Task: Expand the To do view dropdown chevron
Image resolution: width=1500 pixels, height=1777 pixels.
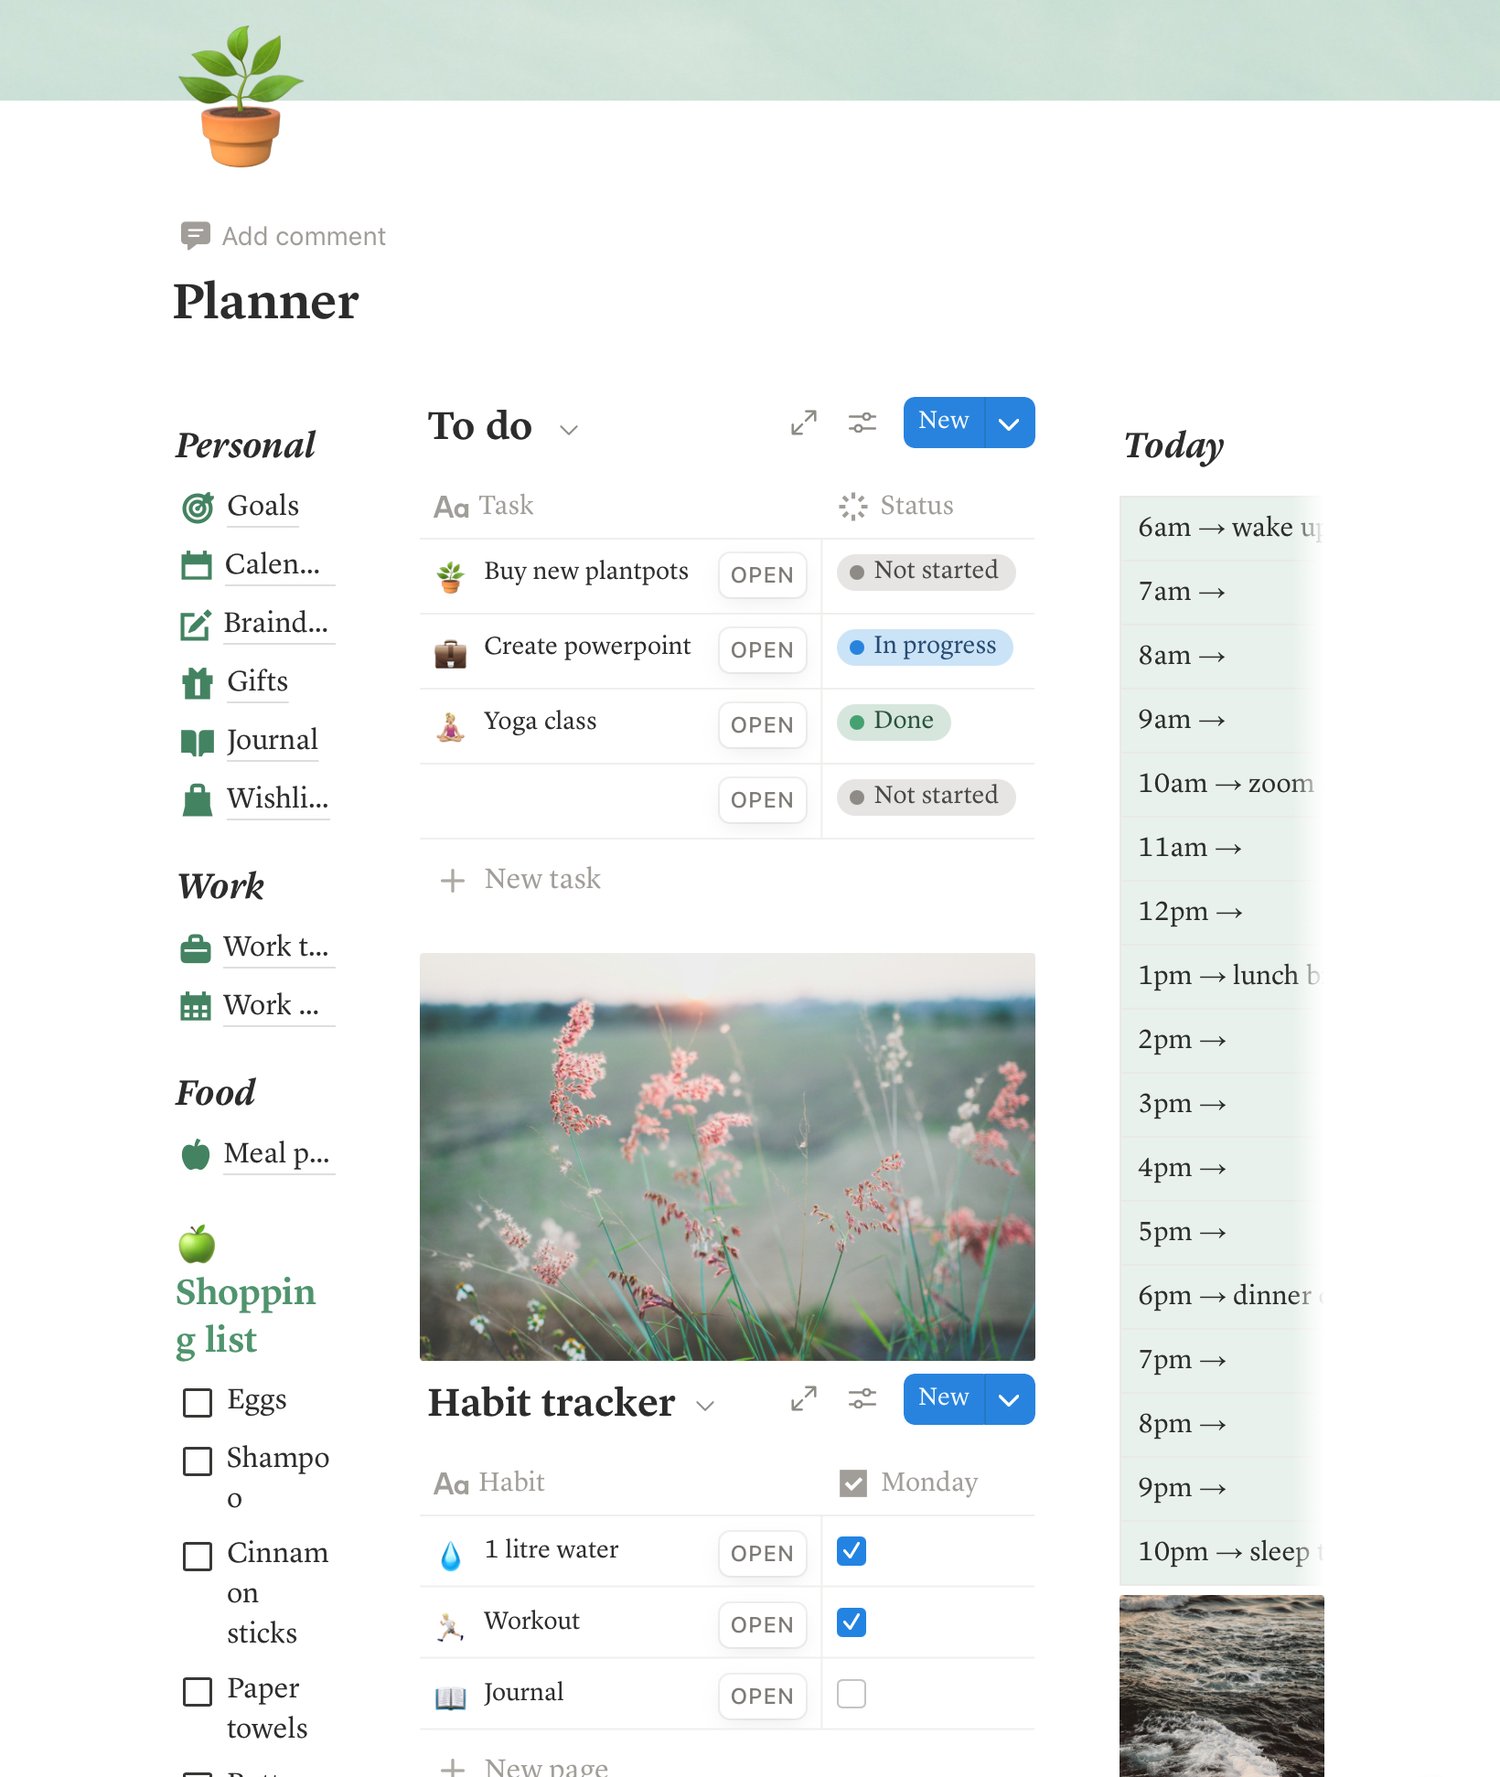Action: click(x=569, y=430)
